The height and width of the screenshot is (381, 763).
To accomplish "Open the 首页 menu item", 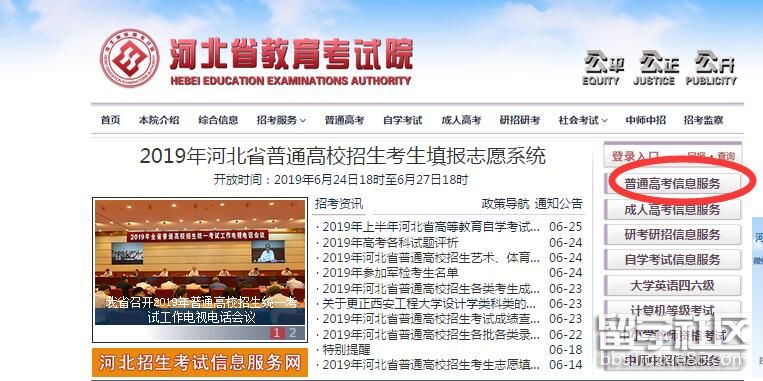I will 110,120.
